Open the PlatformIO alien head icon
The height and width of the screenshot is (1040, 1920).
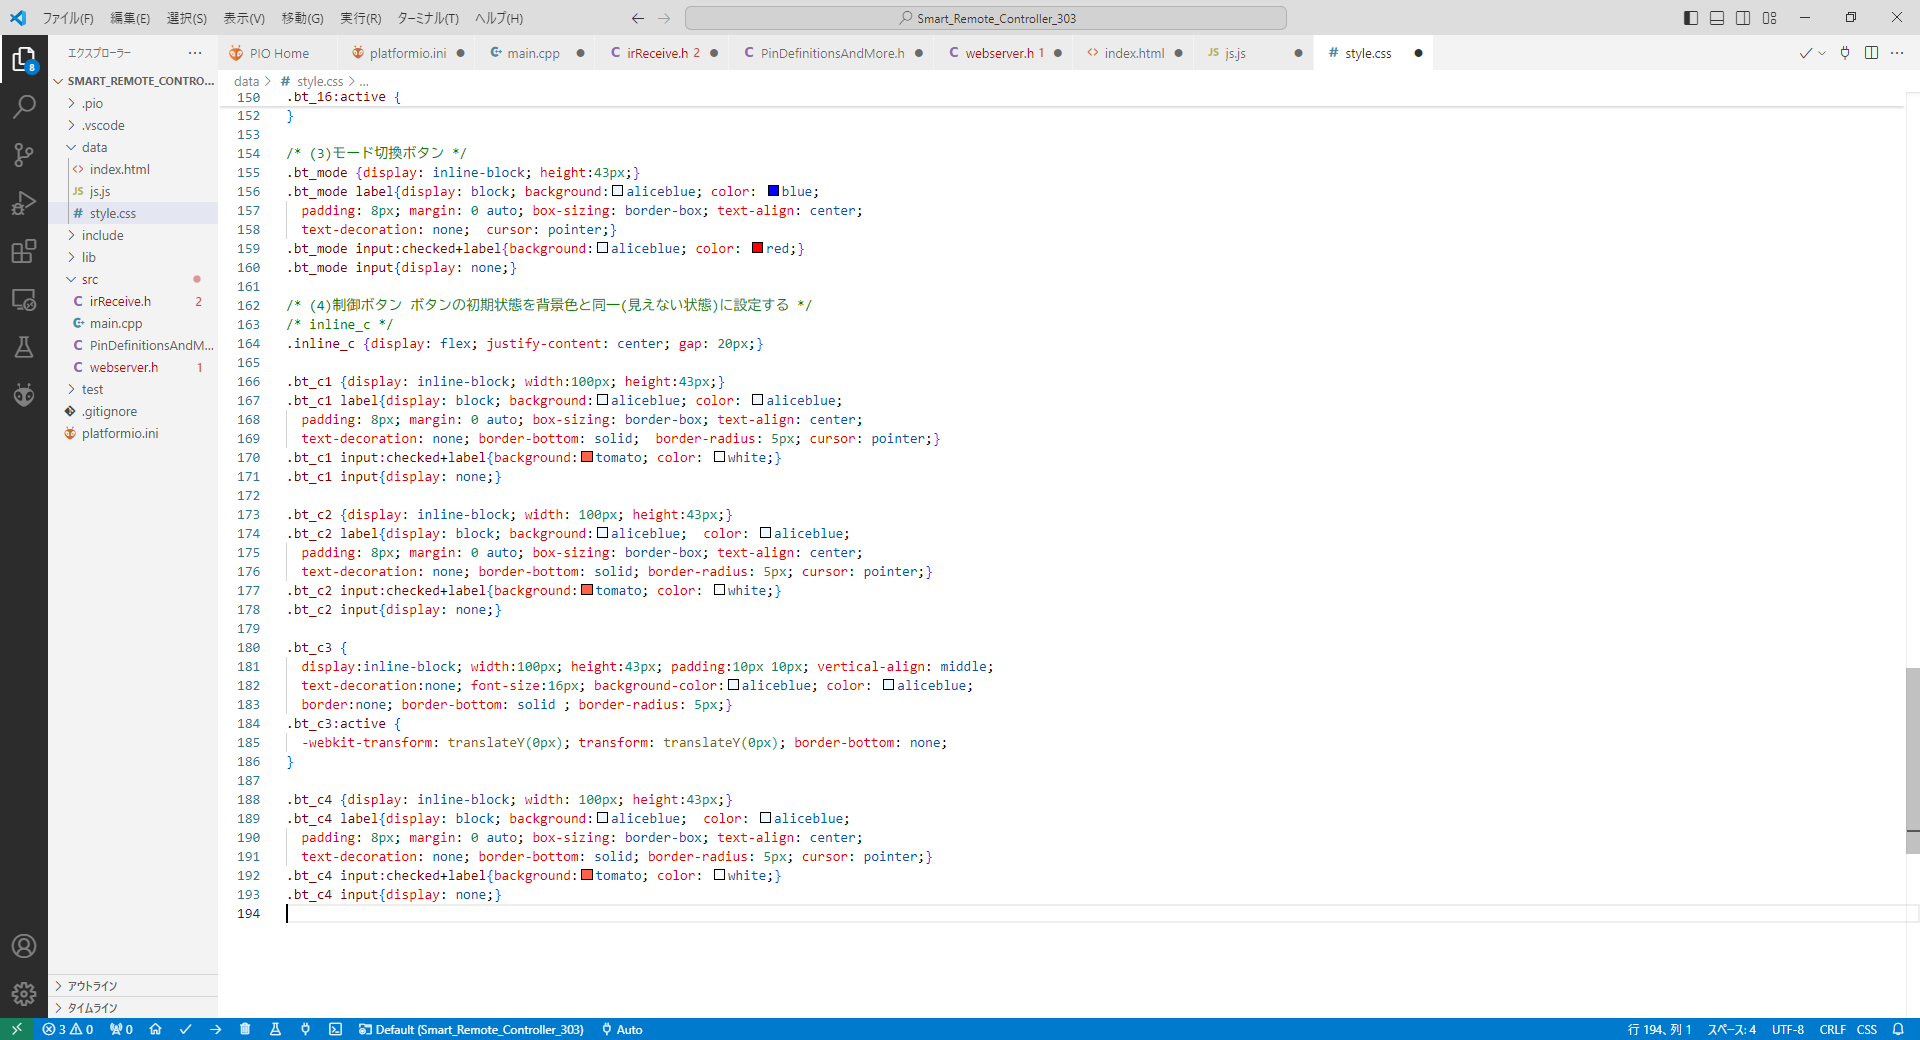24,395
